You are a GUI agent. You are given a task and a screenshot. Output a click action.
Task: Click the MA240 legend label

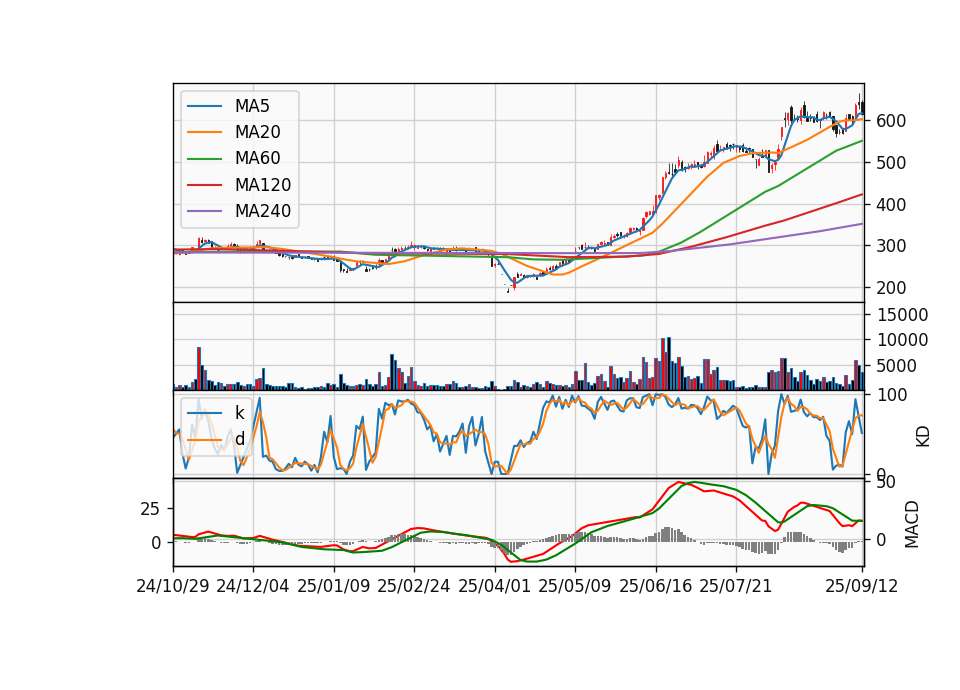pos(263,211)
